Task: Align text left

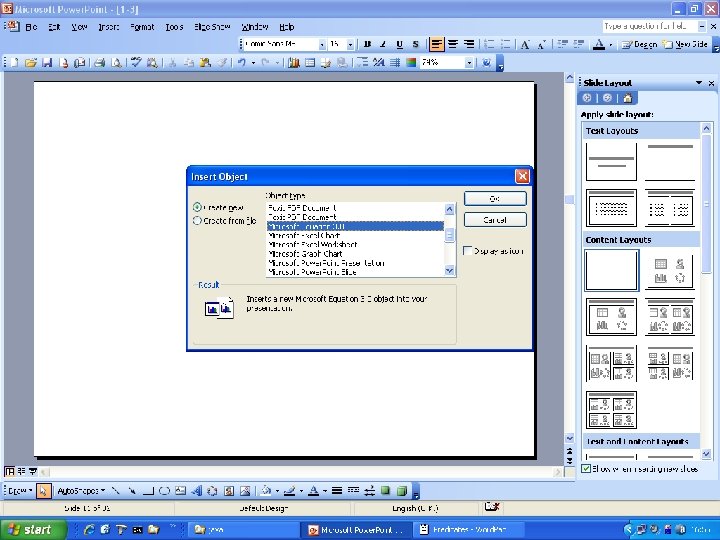Action: pos(436,45)
